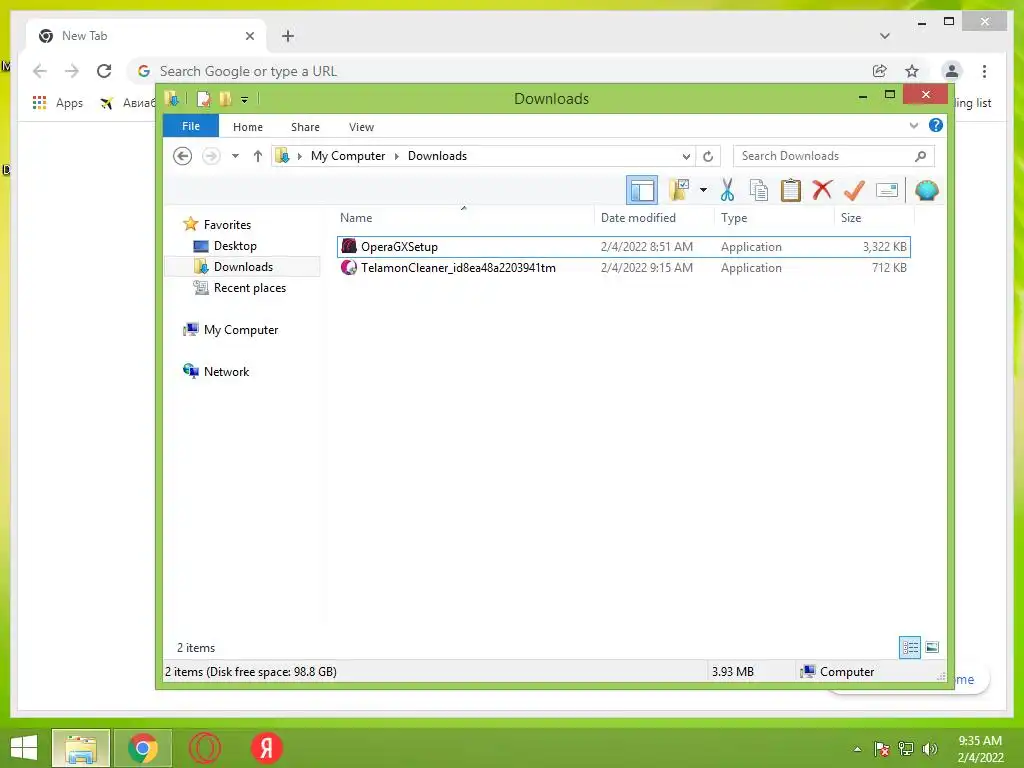Sort files by Type column

click(734, 218)
